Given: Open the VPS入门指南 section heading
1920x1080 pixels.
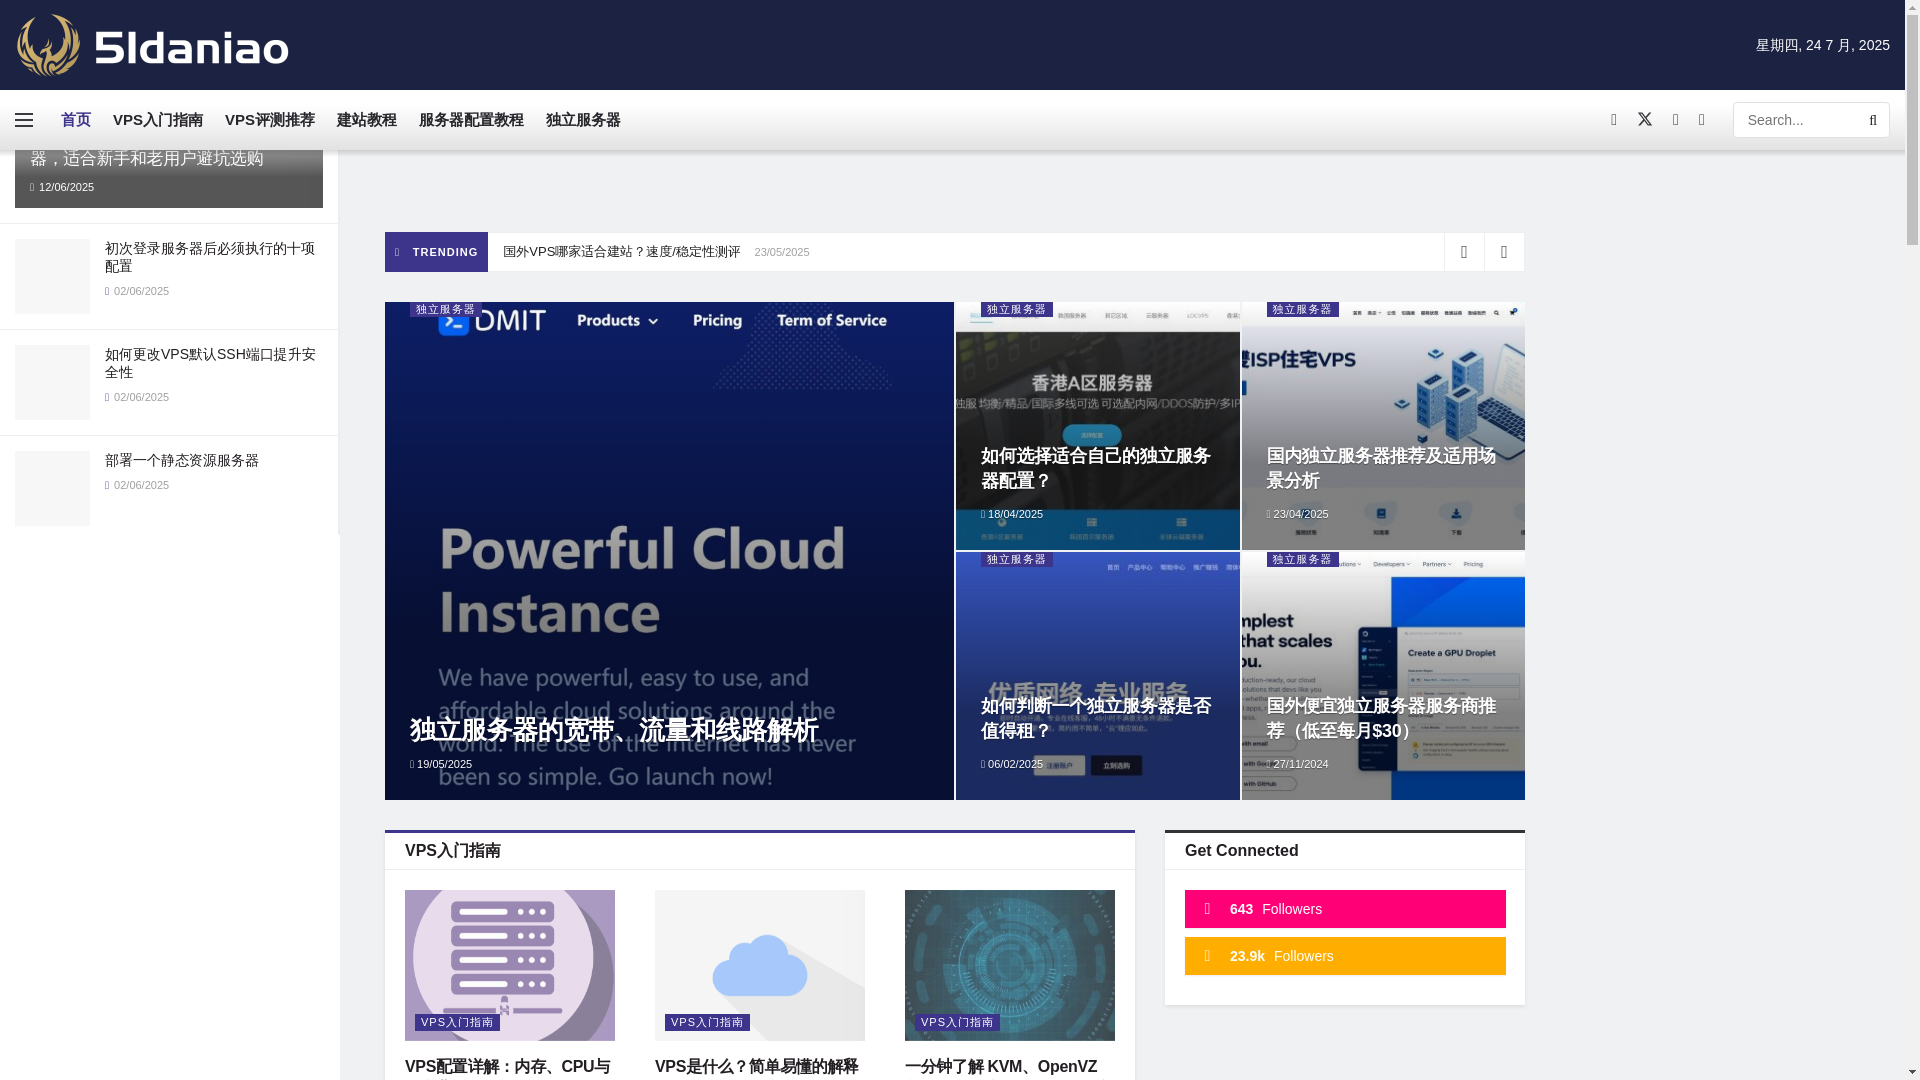Looking at the screenshot, I should coord(453,851).
